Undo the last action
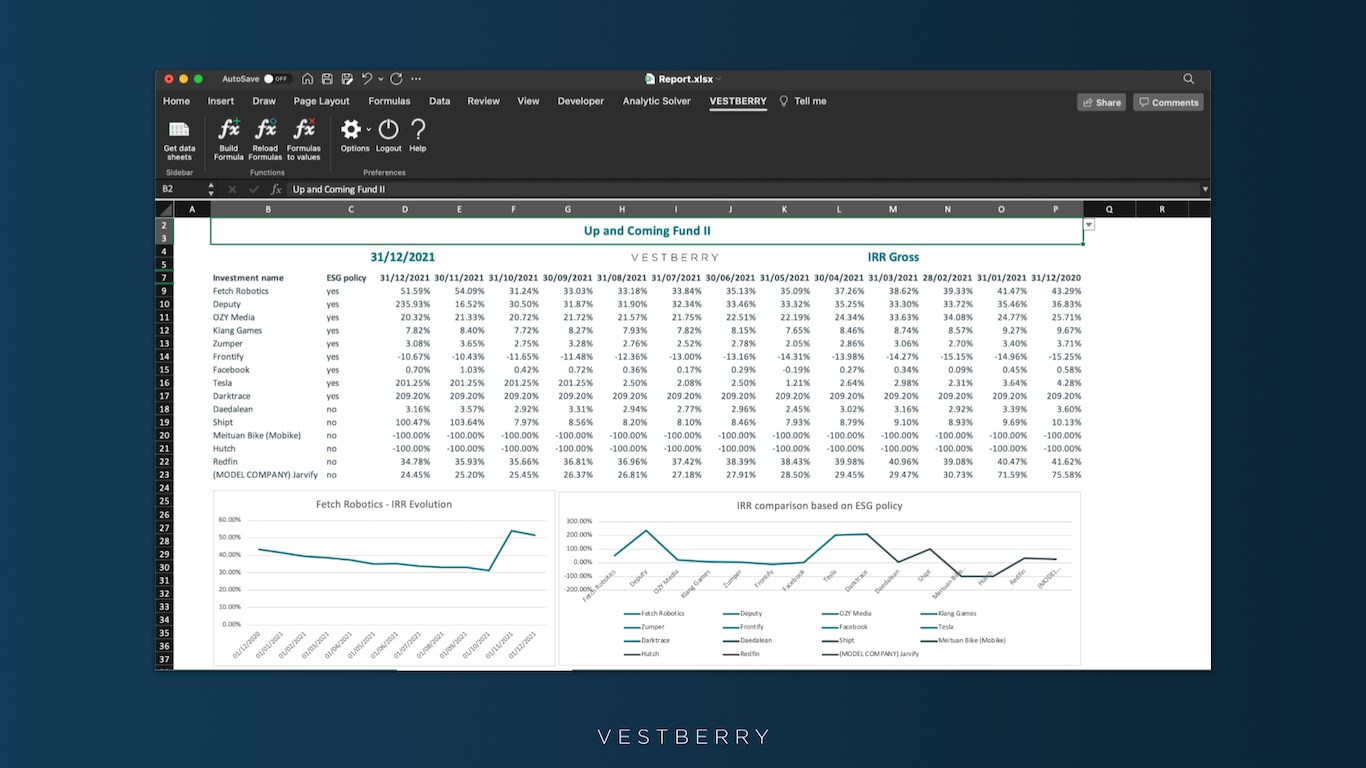The image size is (1366, 768). click(367, 79)
